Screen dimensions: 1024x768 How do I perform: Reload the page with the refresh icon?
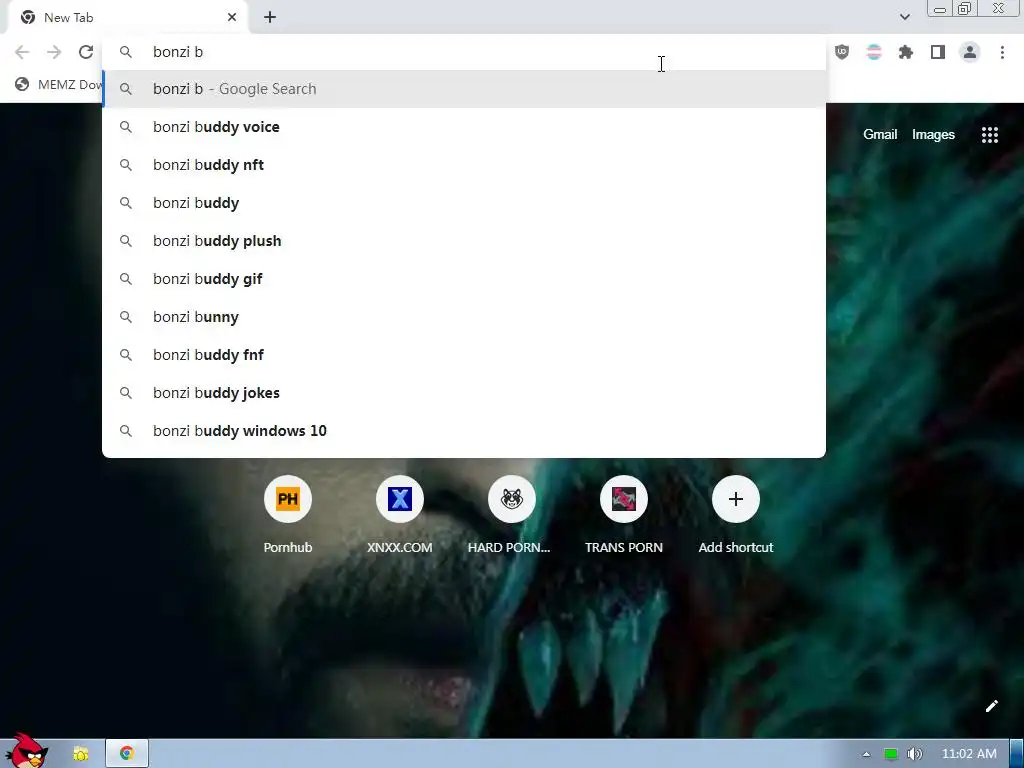[x=86, y=52]
